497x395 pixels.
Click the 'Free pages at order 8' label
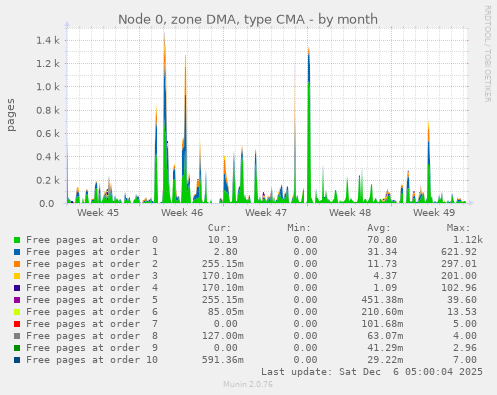pos(92,336)
